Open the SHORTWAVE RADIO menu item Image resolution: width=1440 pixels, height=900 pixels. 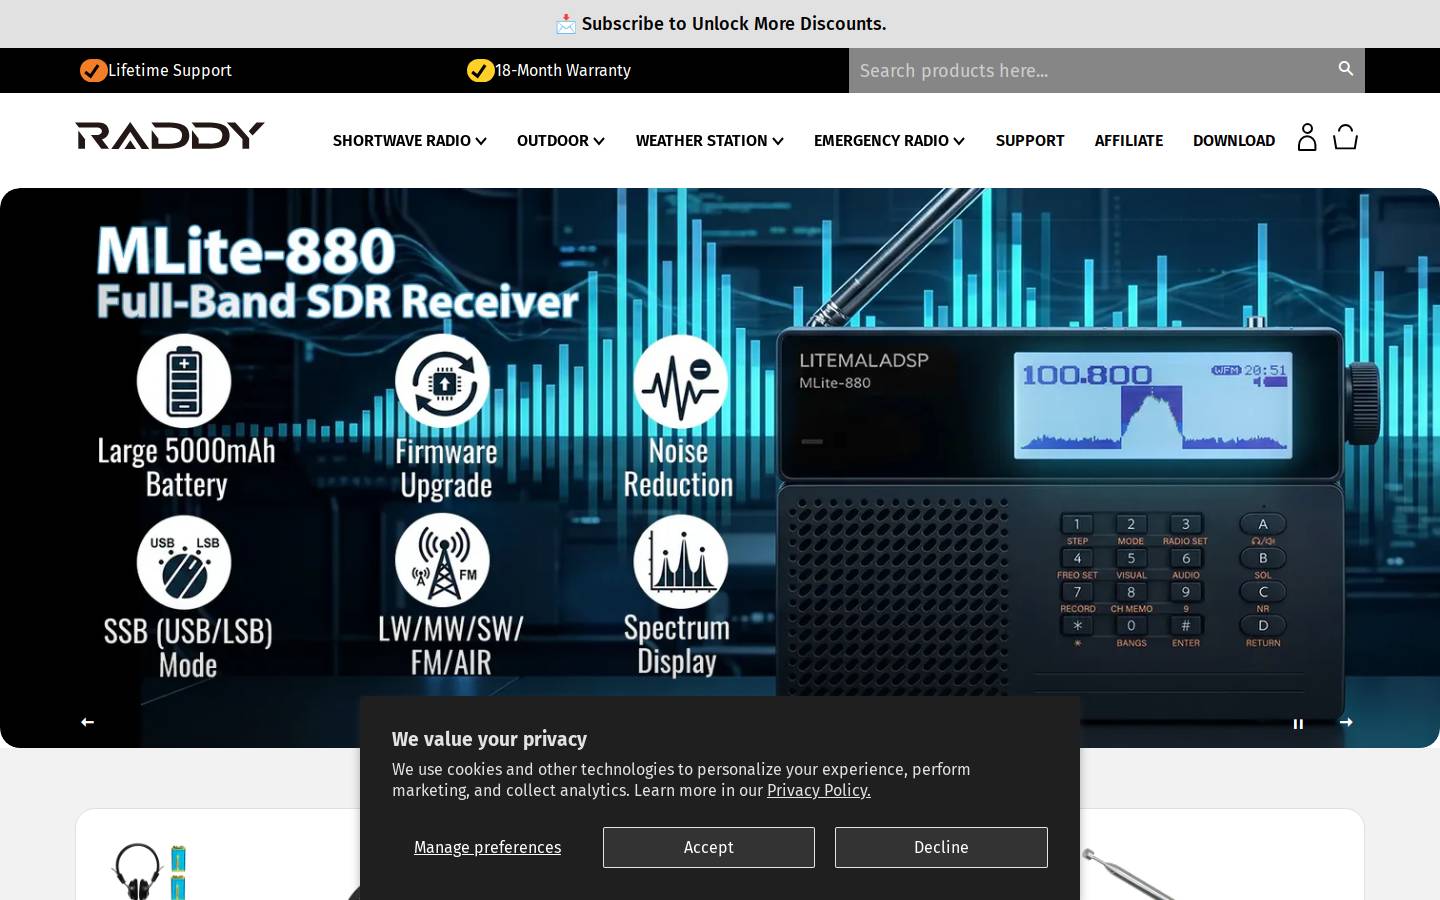(402, 141)
